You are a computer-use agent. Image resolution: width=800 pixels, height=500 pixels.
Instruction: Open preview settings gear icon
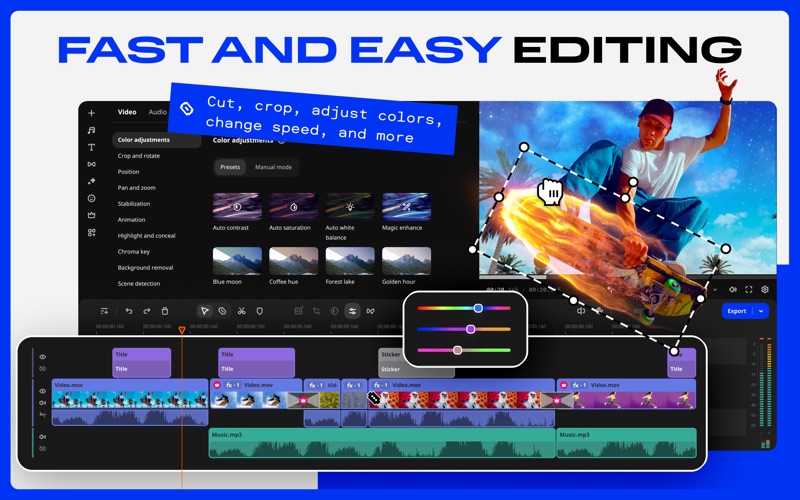(x=765, y=289)
